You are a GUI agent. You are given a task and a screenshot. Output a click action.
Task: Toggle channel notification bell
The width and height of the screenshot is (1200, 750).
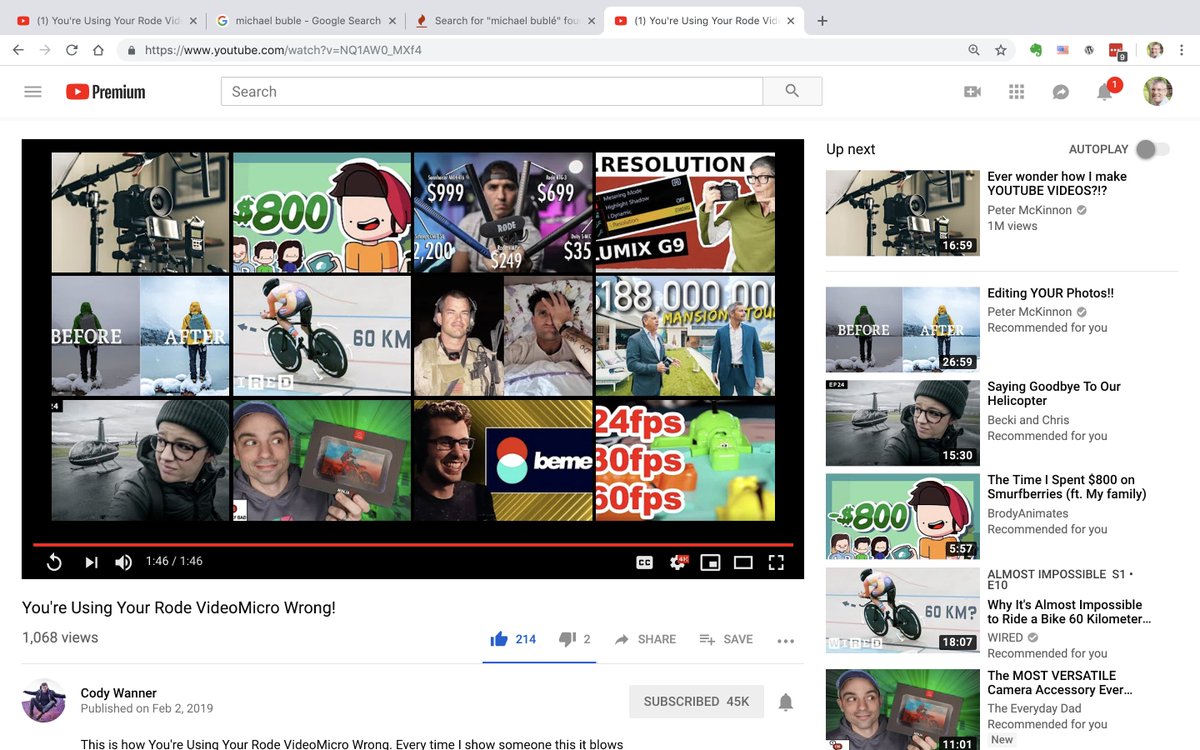click(786, 702)
